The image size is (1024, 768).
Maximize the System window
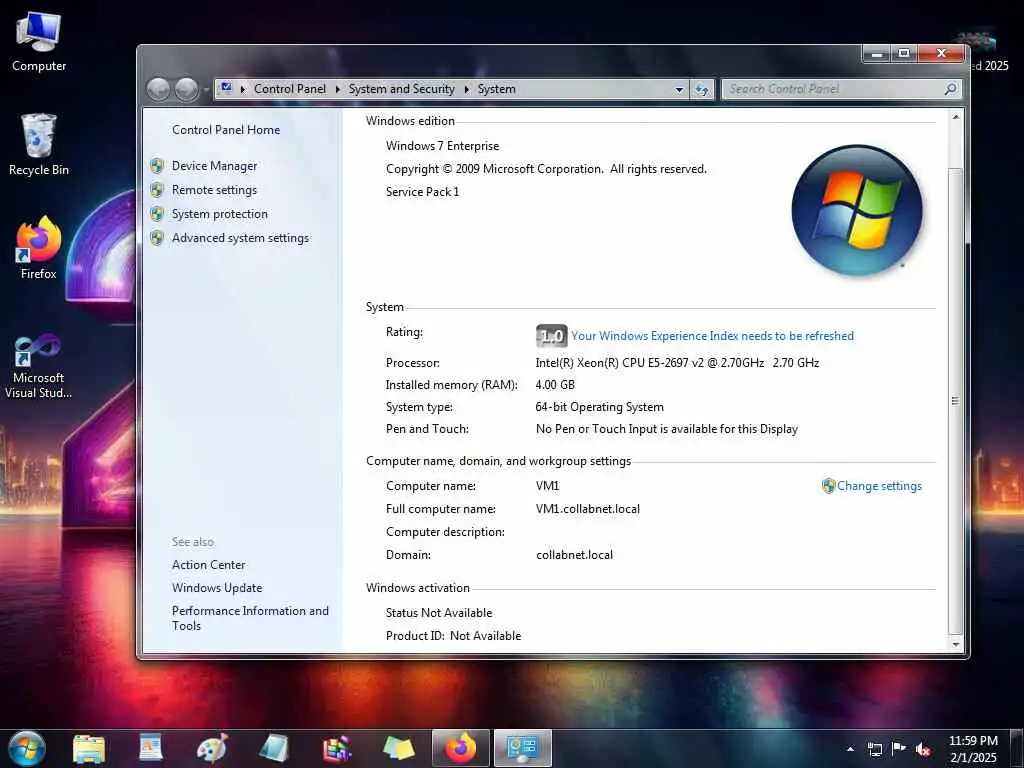tap(904, 54)
